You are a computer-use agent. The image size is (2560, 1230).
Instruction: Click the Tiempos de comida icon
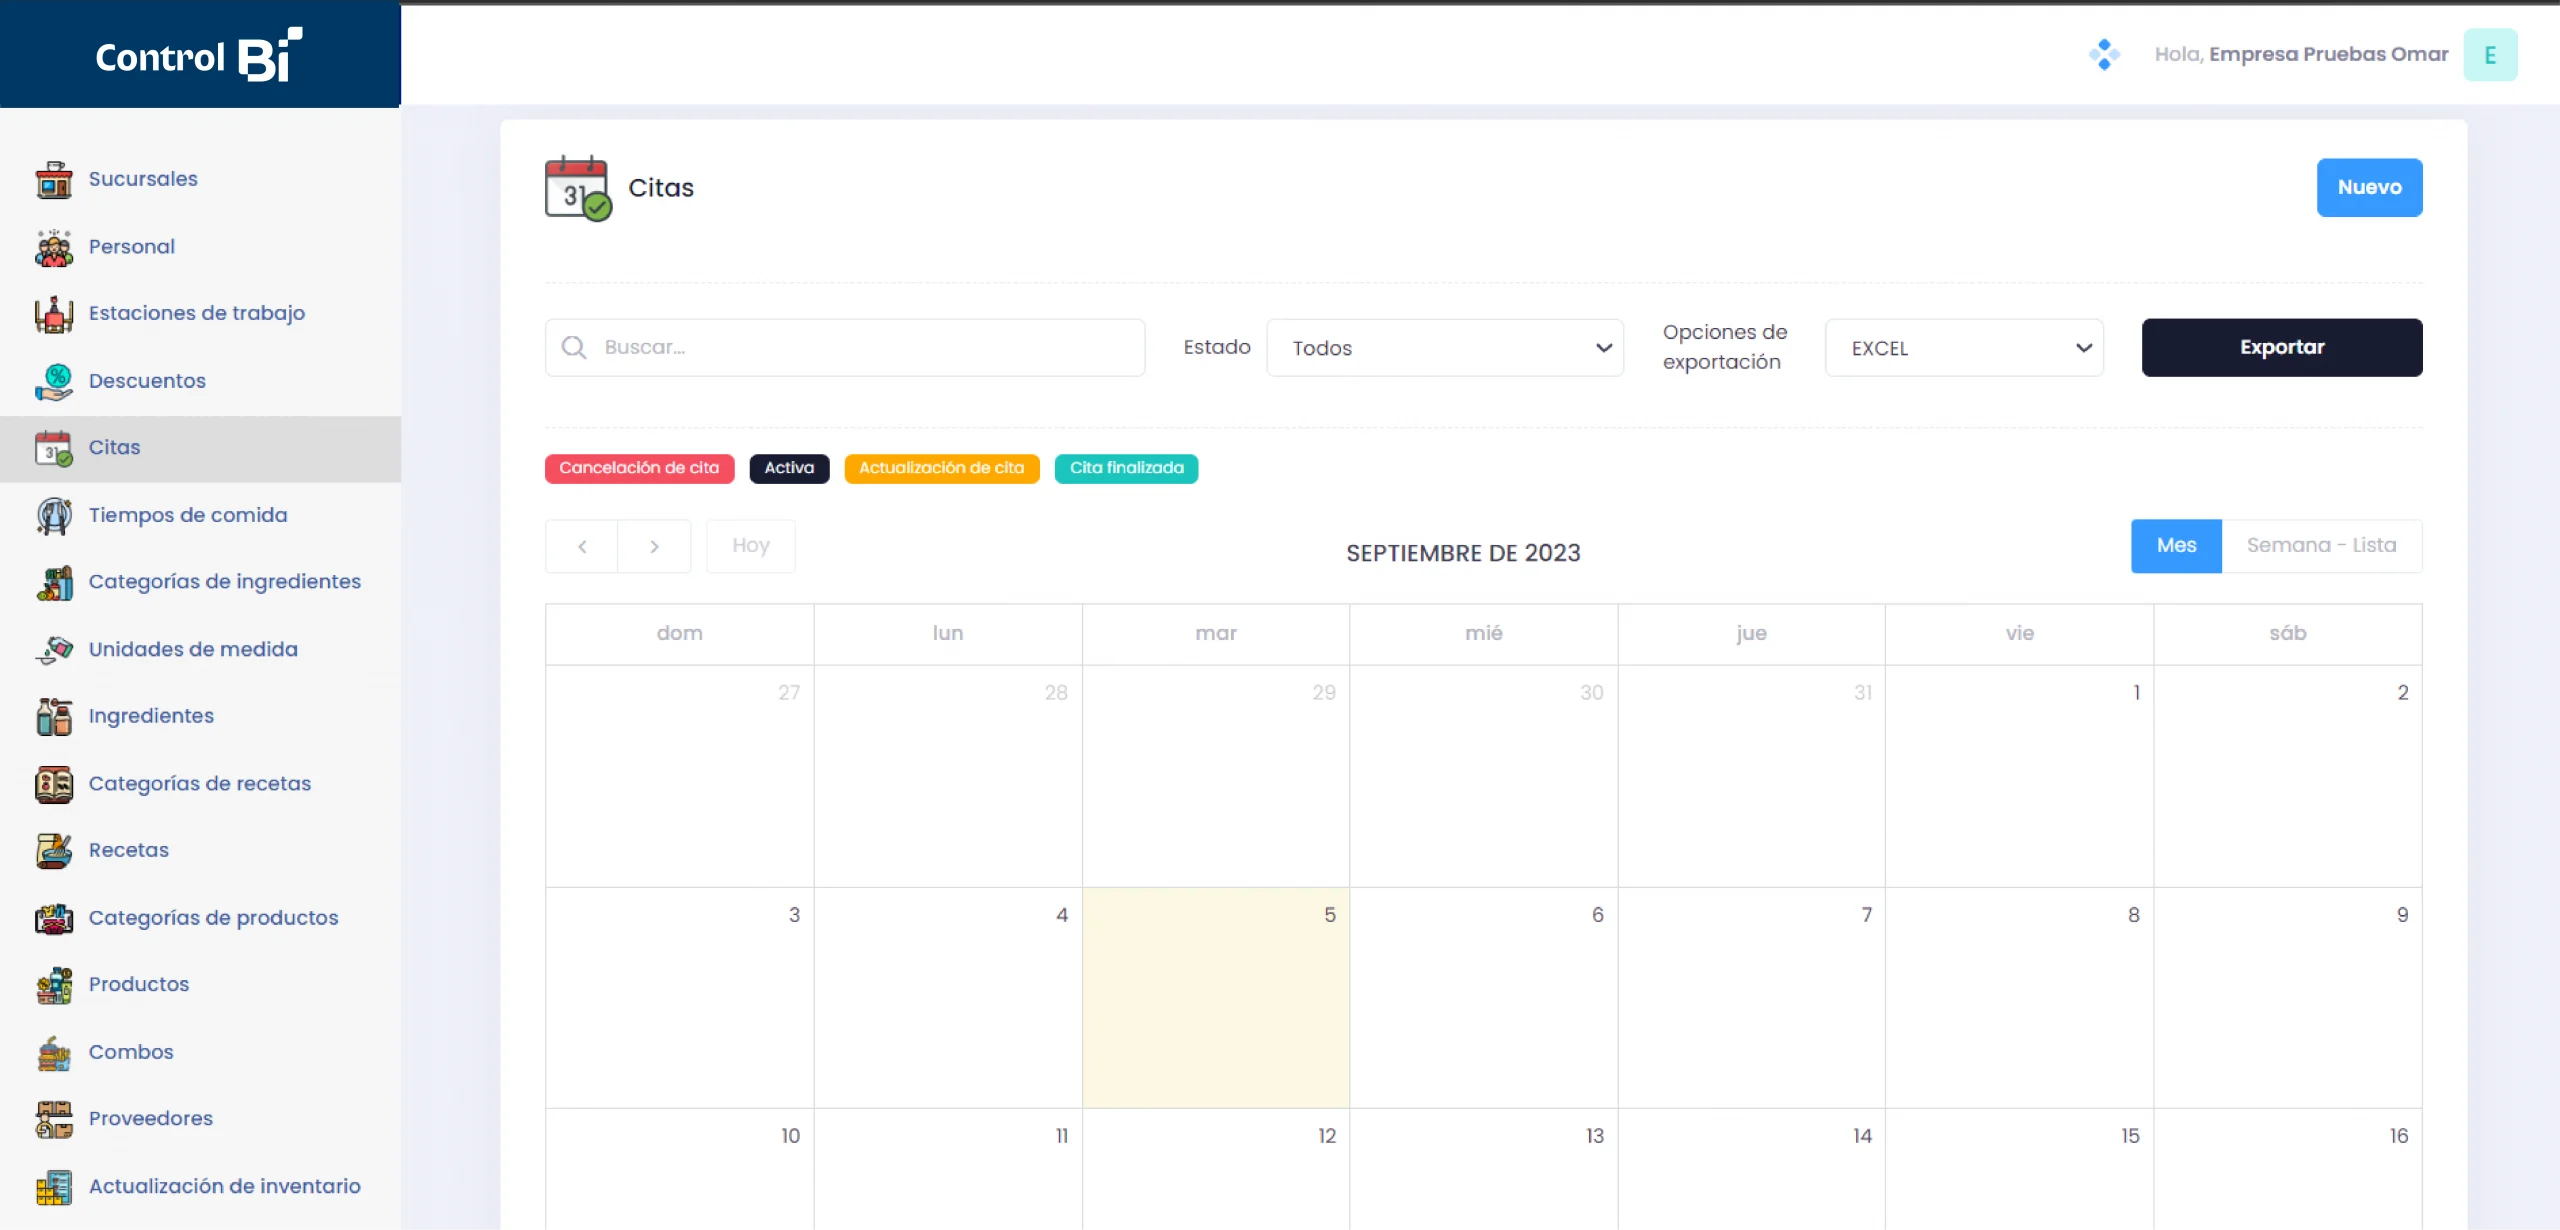point(54,516)
